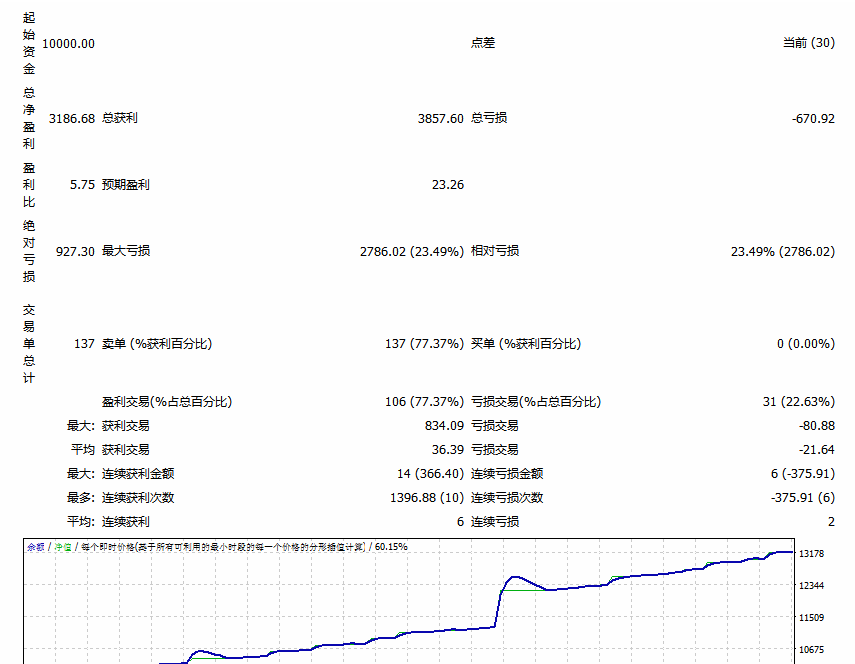Click the 点差 spread label
Image resolution: width=855 pixels, height=664 pixels.
[483, 43]
